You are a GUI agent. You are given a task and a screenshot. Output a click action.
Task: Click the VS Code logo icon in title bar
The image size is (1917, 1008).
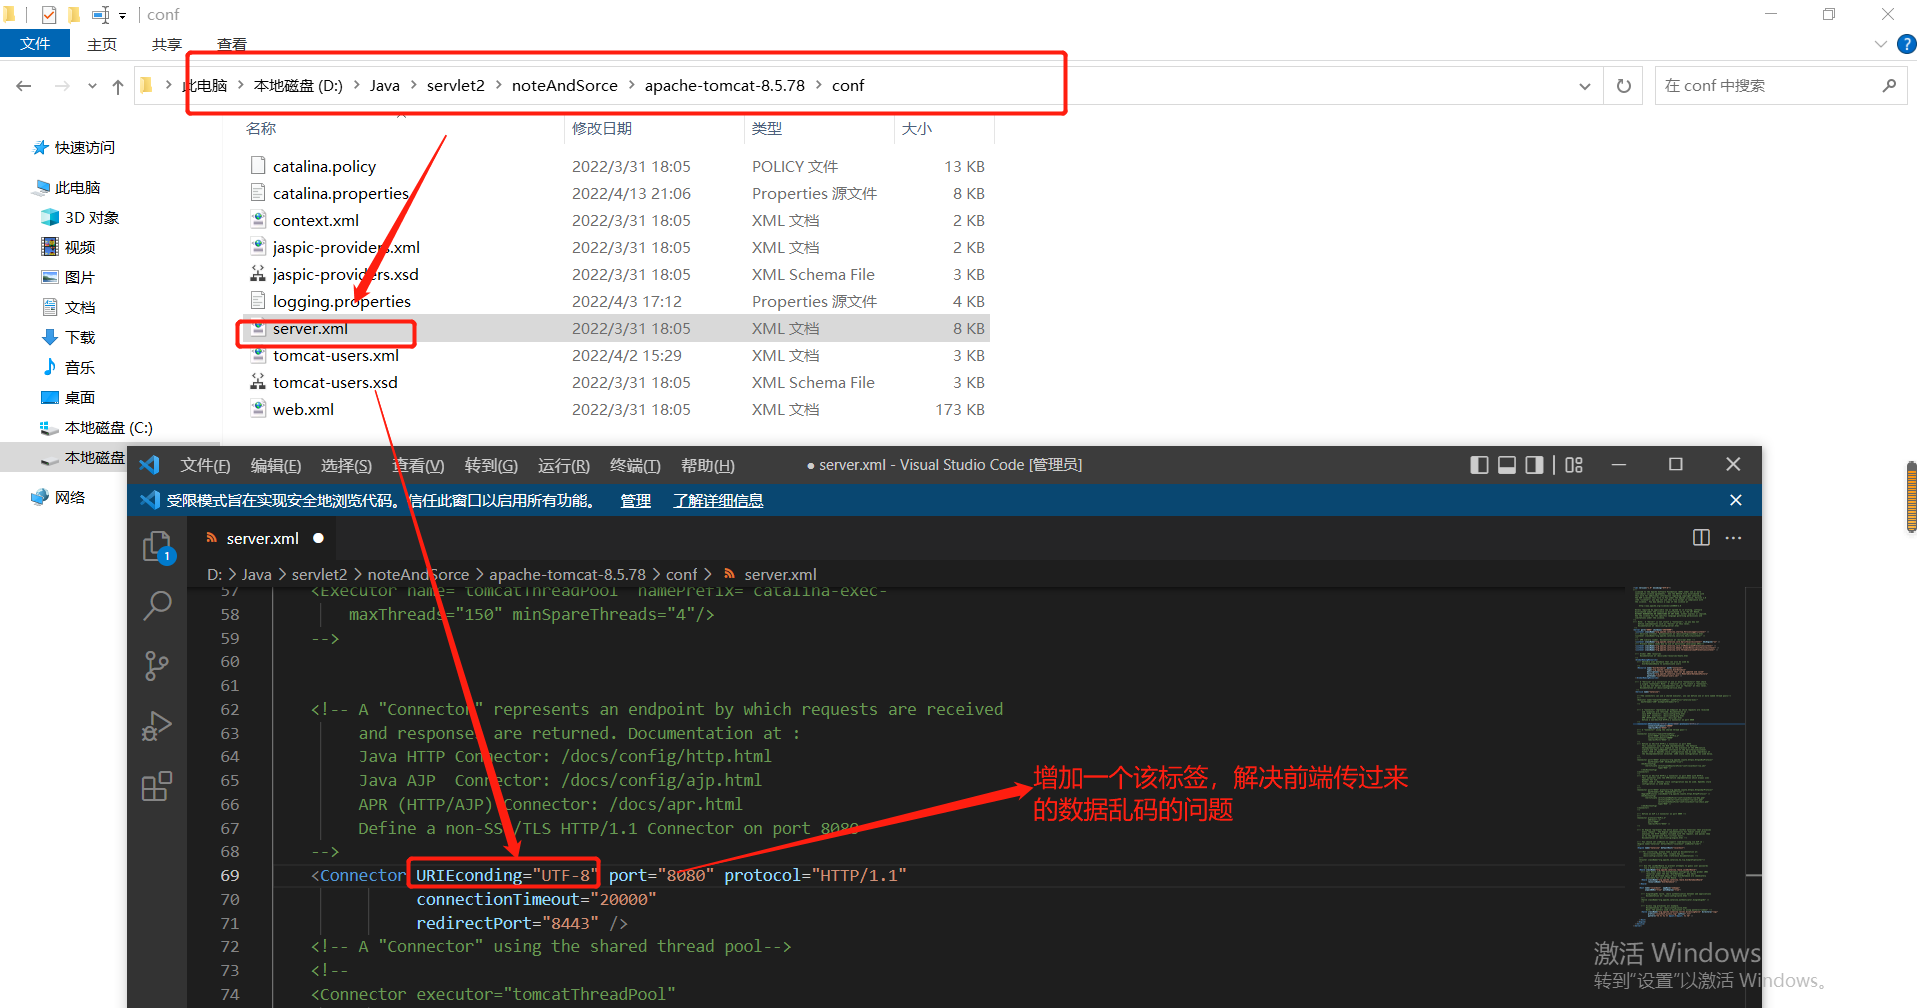click(x=150, y=465)
